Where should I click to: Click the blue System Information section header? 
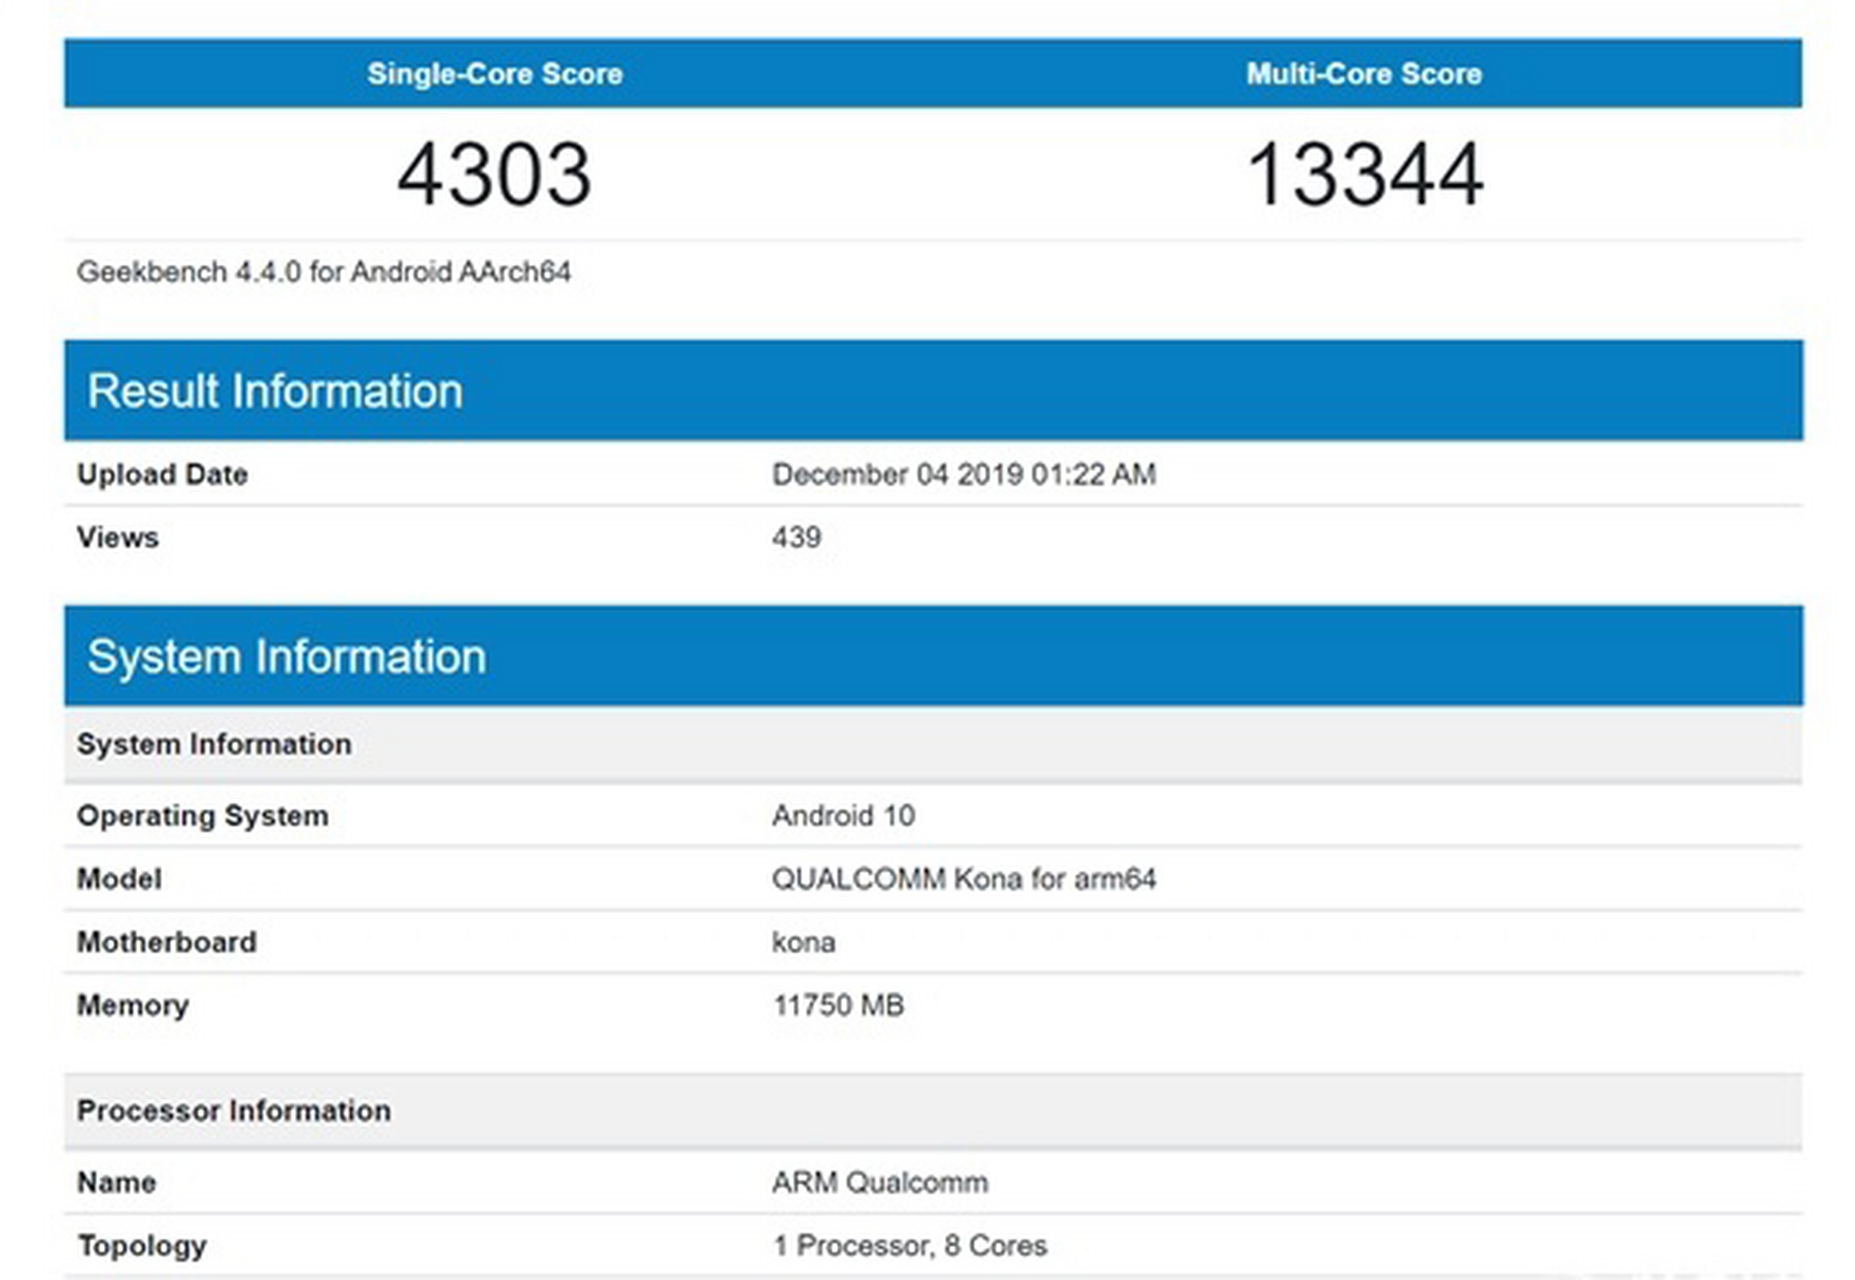(933, 655)
